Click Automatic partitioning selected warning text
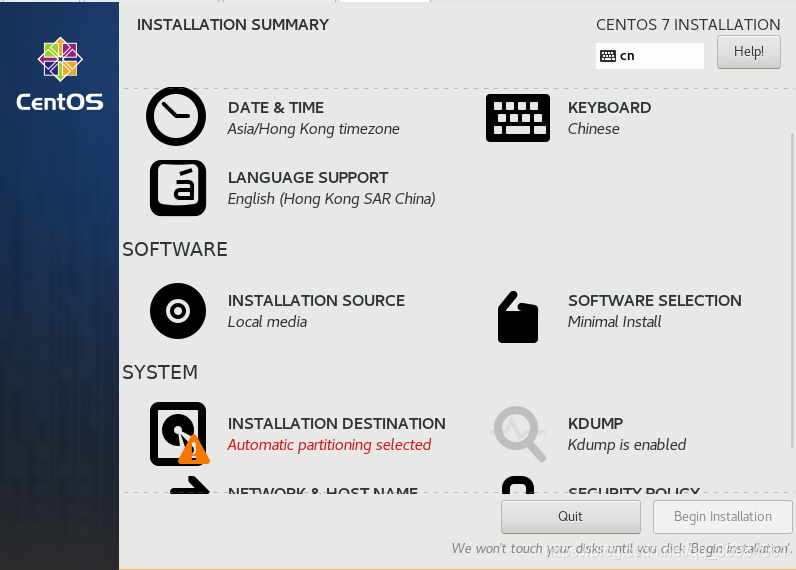796x570 pixels. coord(329,445)
